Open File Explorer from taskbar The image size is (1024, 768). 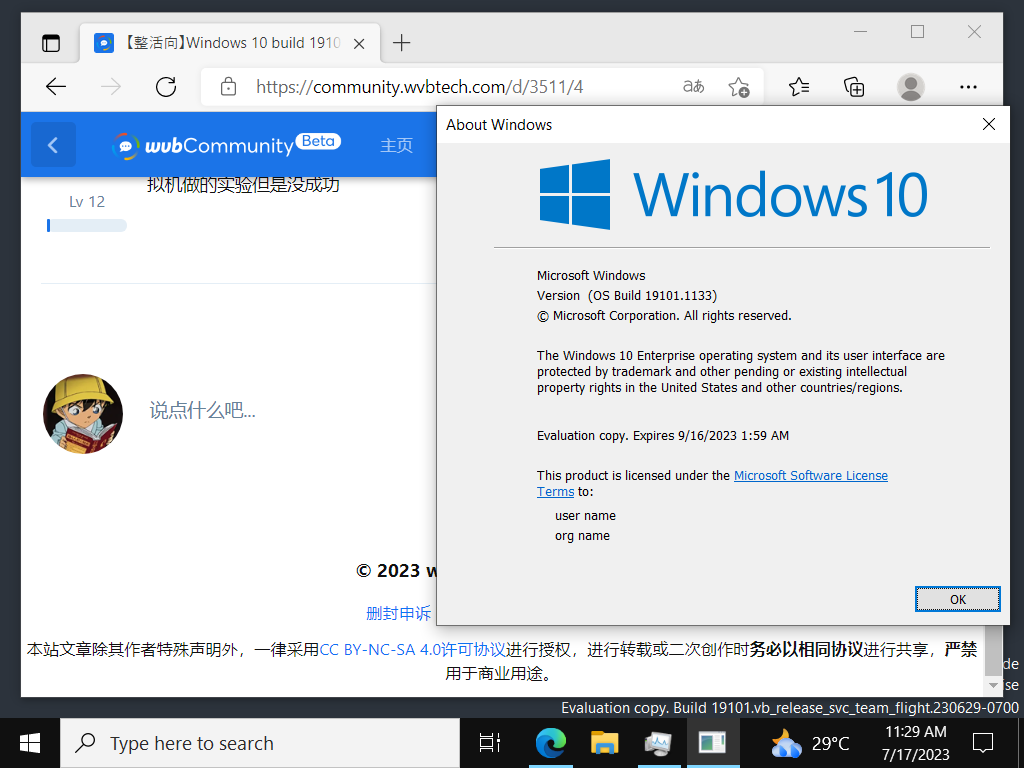click(x=604, y=743)
